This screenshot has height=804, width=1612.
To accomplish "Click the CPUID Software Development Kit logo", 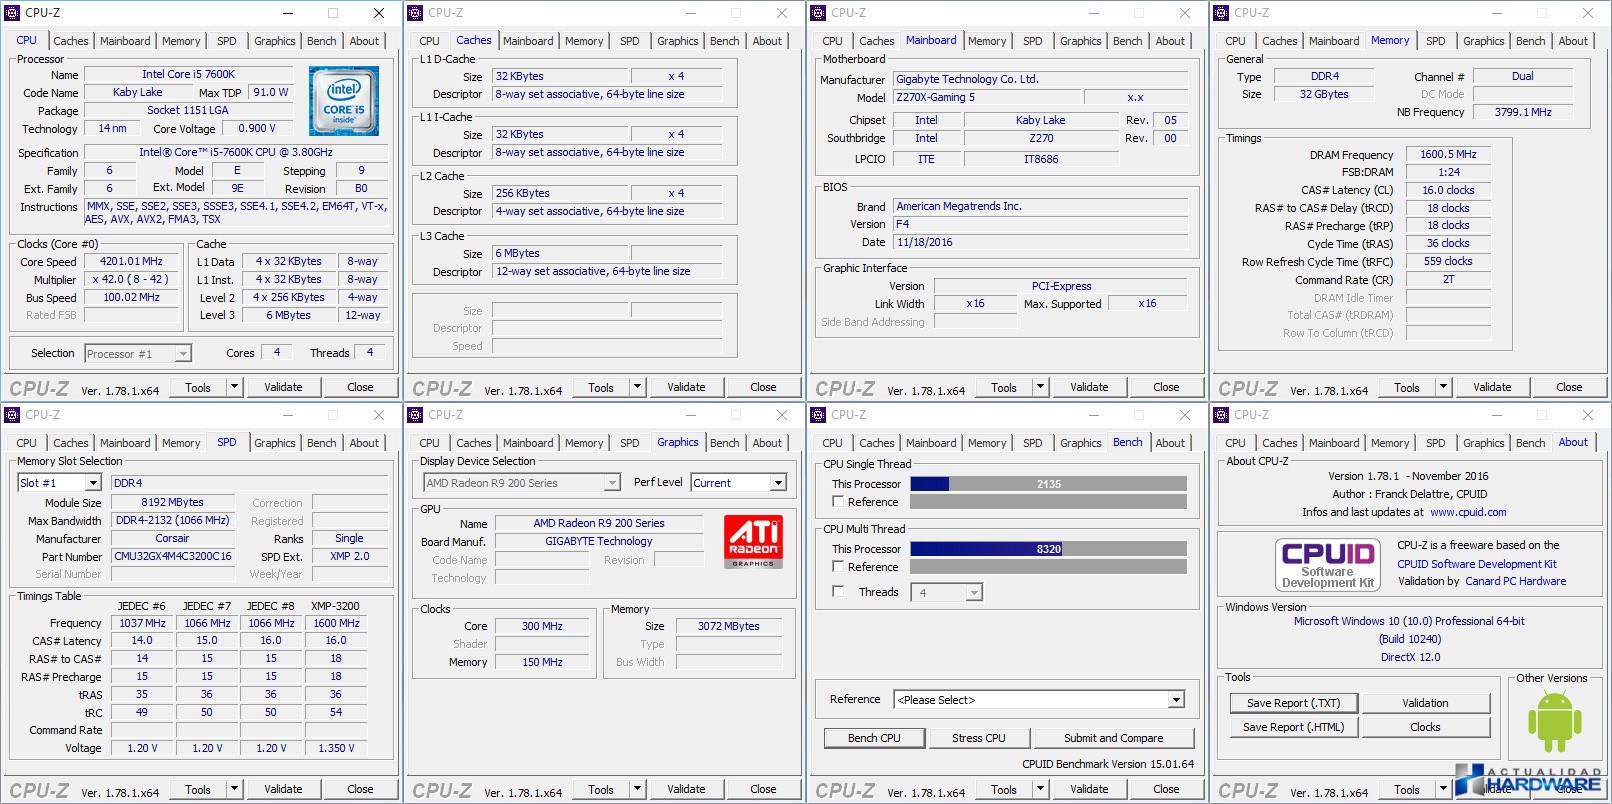I will point(1328,564).
